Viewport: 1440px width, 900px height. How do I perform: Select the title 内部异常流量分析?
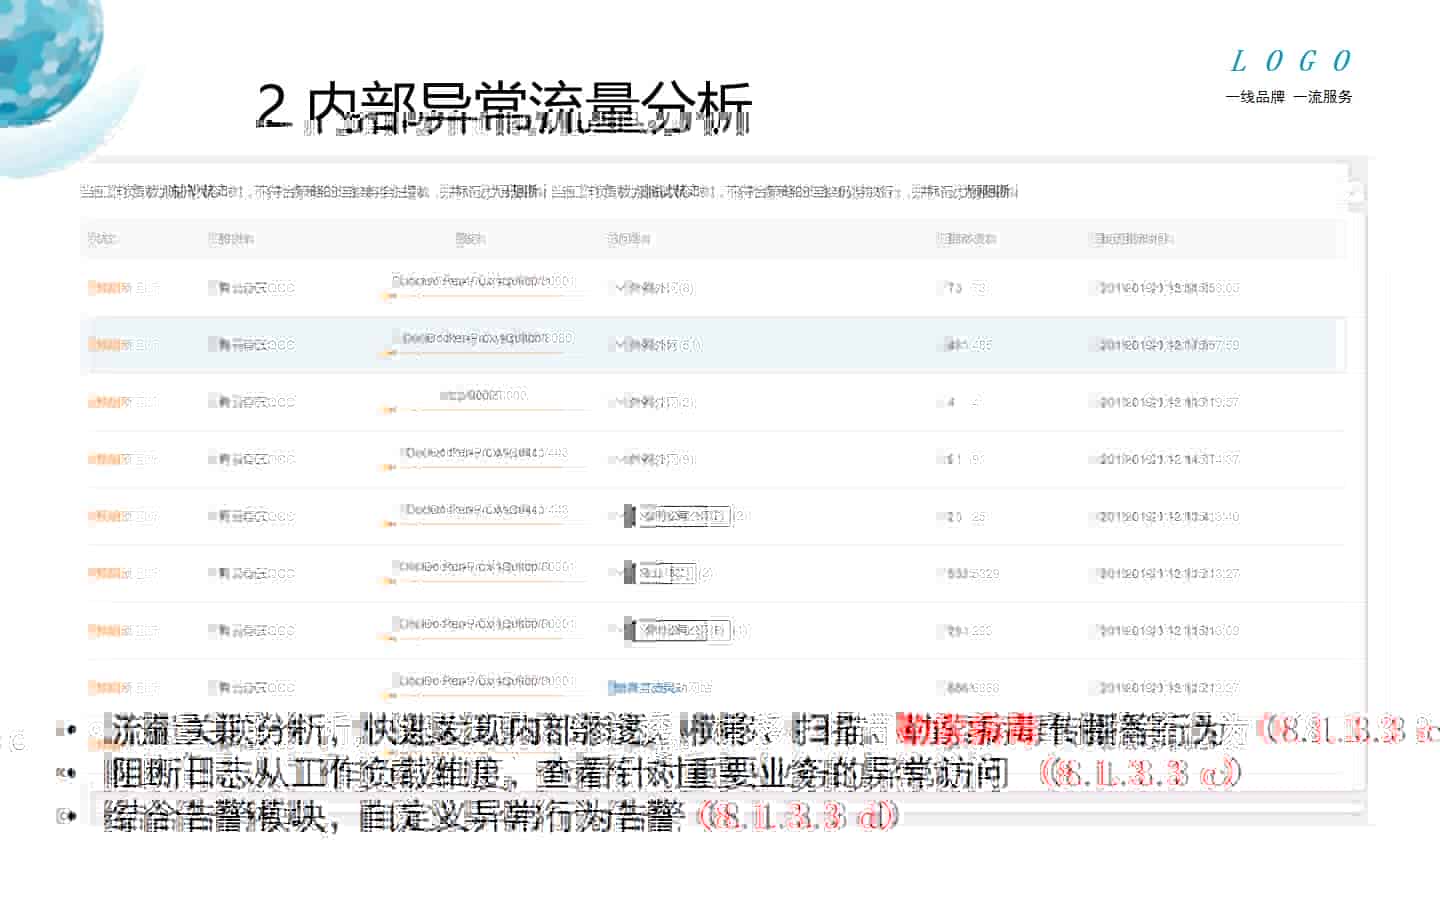(530, 108)
